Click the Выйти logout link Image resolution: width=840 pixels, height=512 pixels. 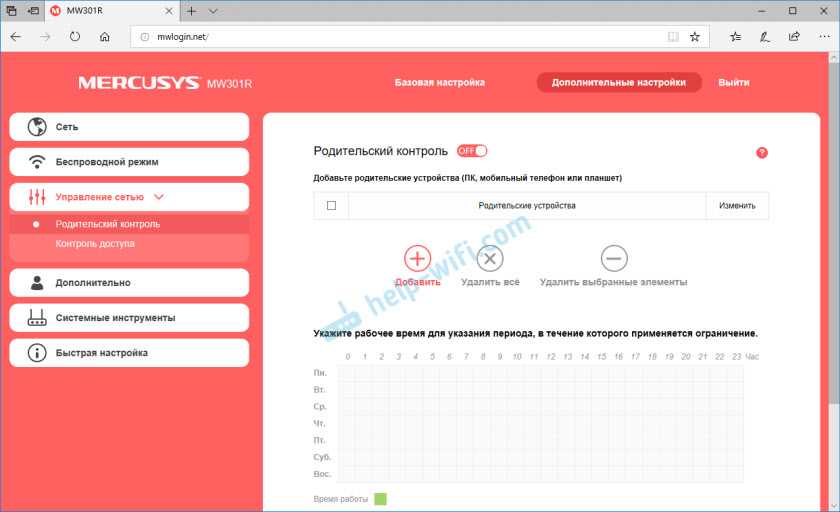733,83
